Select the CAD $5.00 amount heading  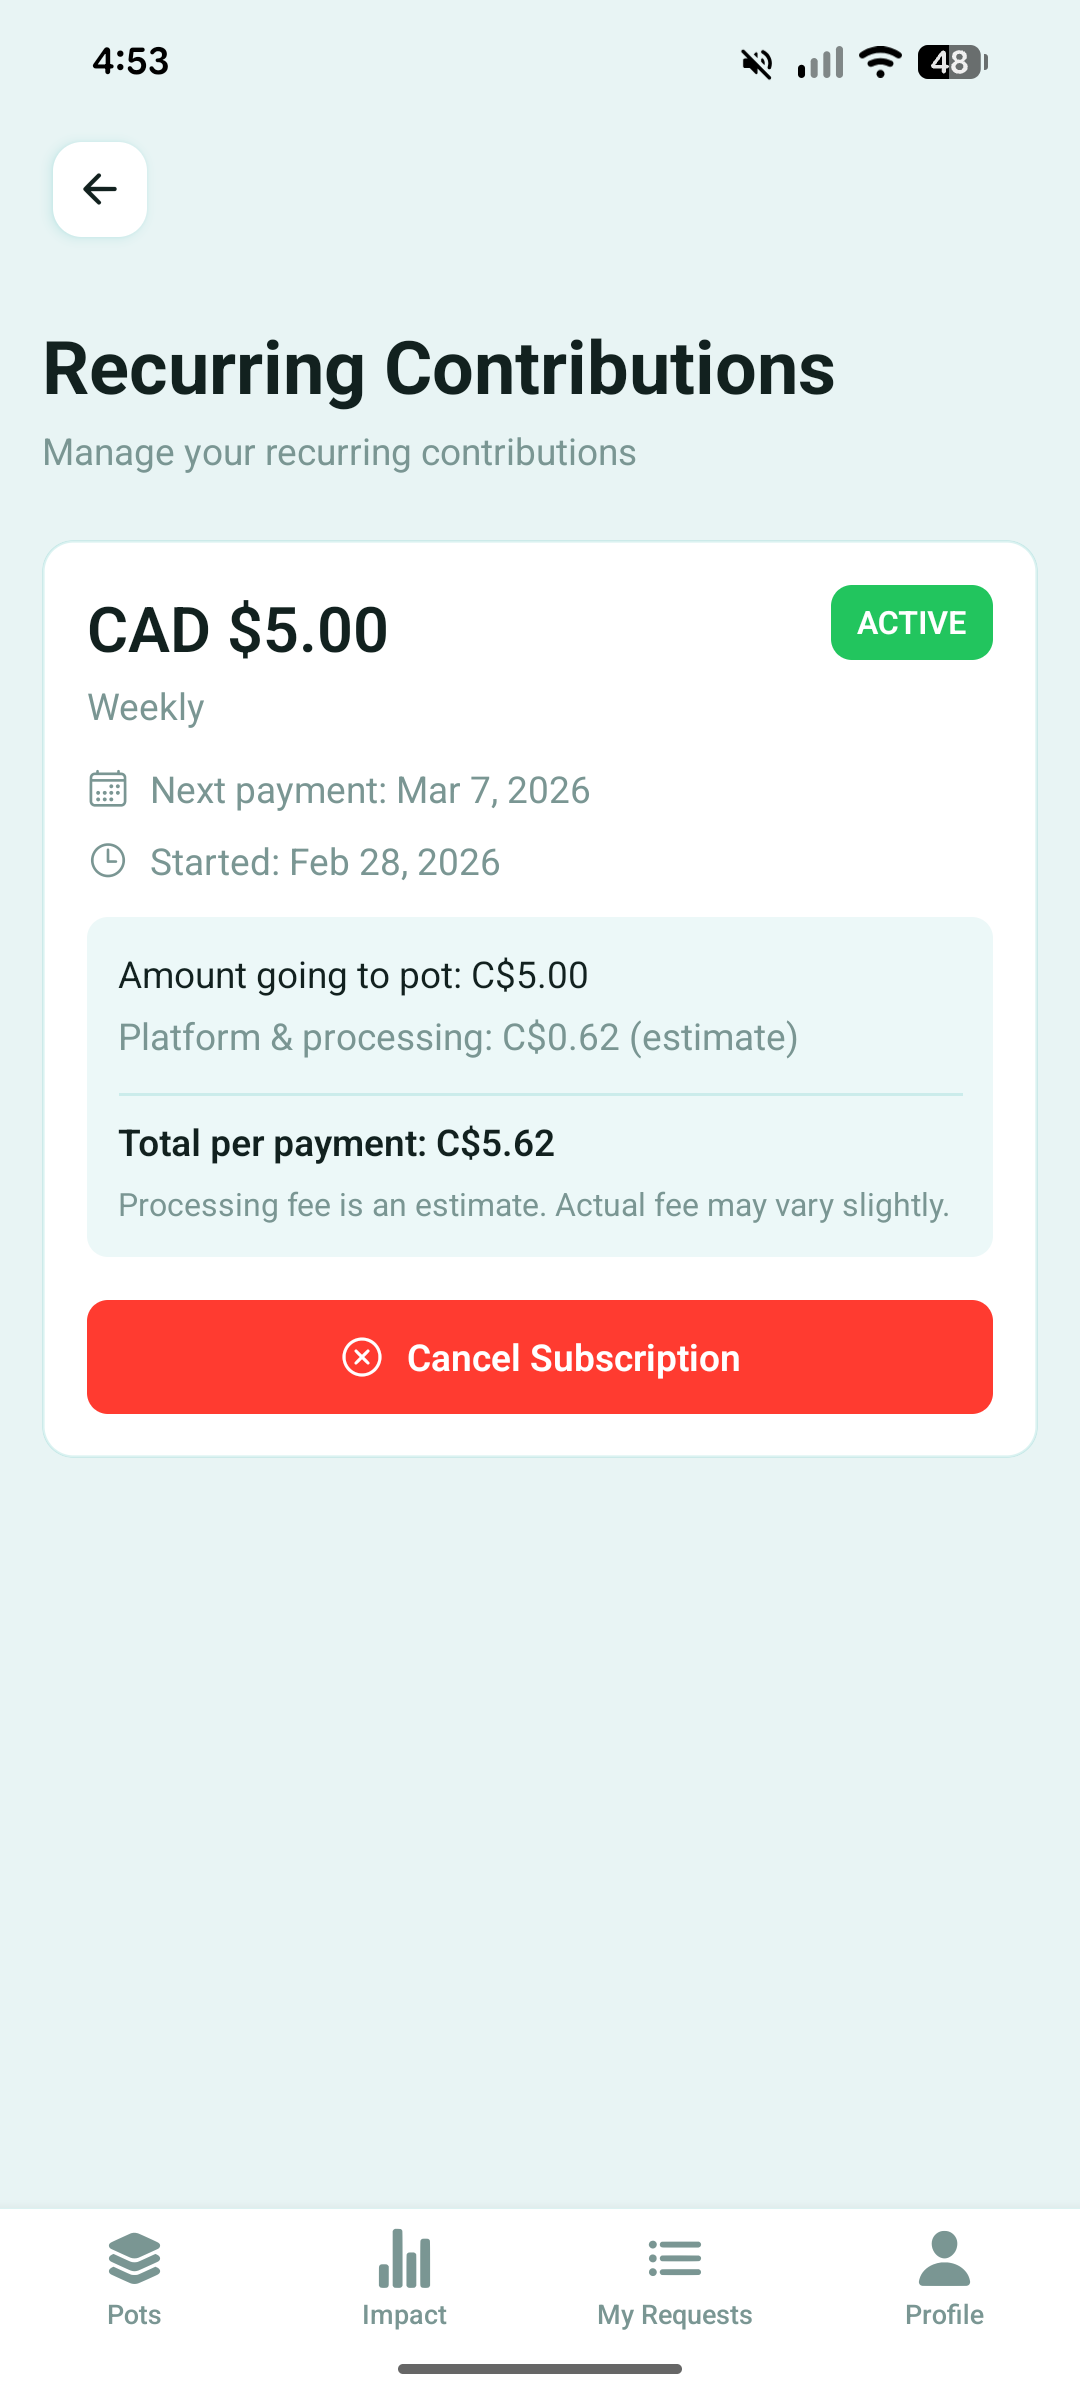(238, 630)
